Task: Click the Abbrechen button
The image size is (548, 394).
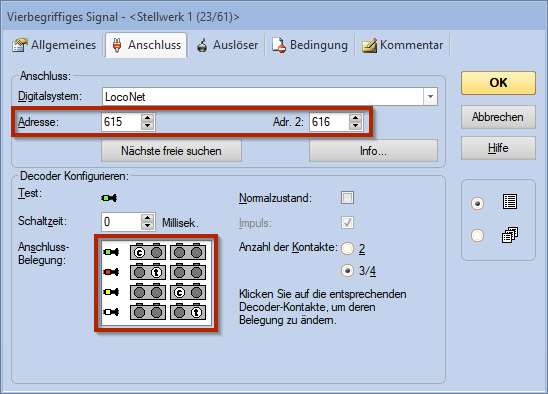Action: [498, 117]
